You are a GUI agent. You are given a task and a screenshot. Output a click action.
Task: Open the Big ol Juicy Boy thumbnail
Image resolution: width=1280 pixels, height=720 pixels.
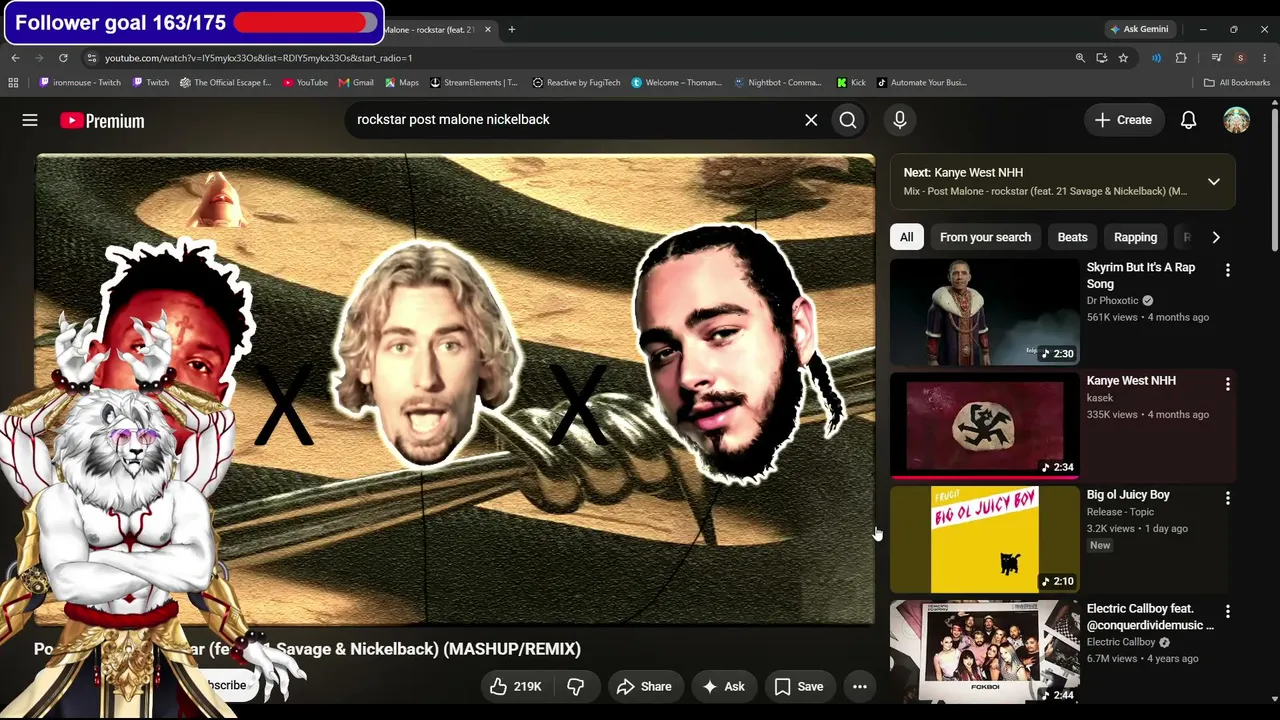[x=985, y=540]
